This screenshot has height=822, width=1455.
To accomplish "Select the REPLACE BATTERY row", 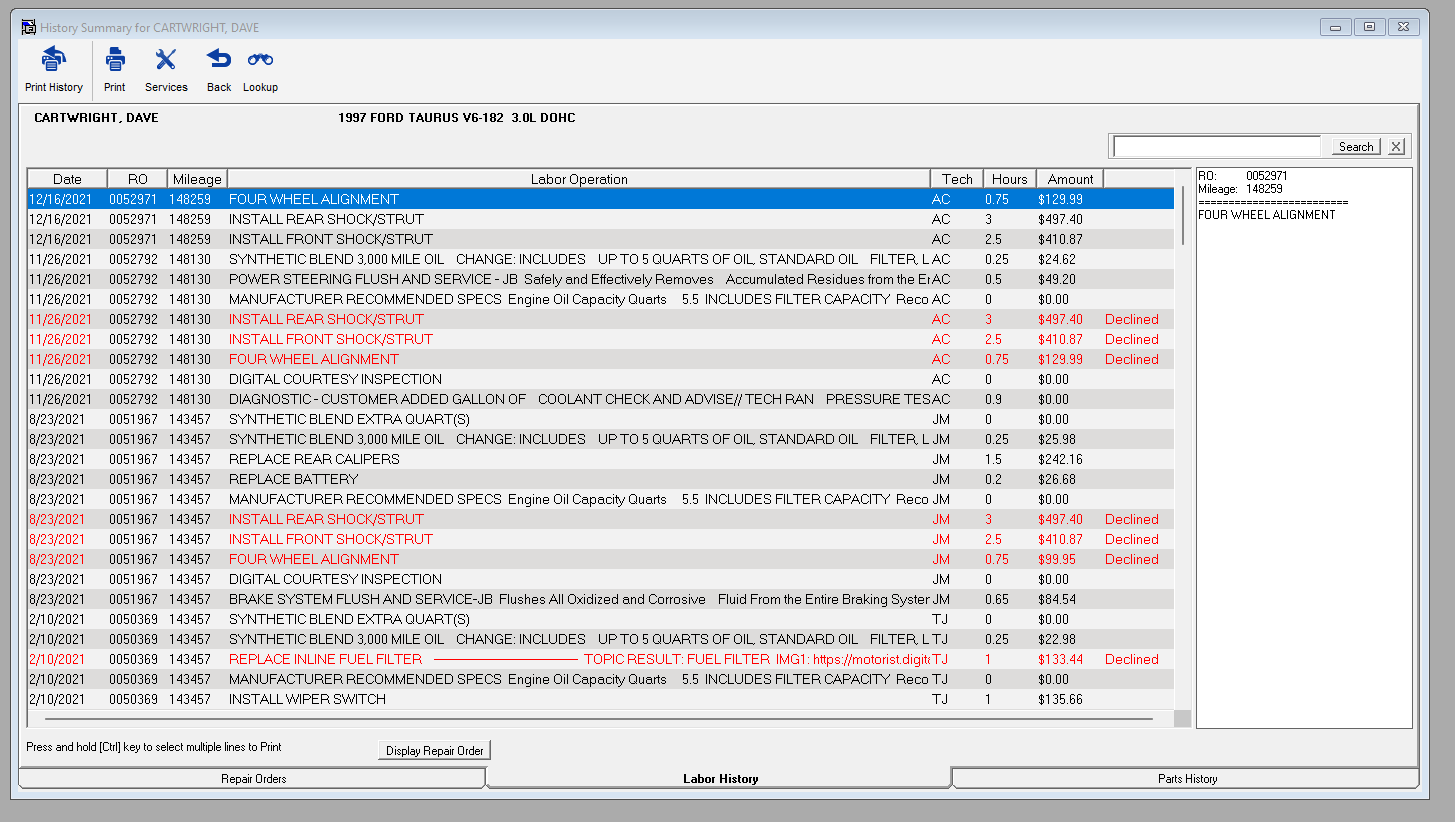I will [600, 479].
